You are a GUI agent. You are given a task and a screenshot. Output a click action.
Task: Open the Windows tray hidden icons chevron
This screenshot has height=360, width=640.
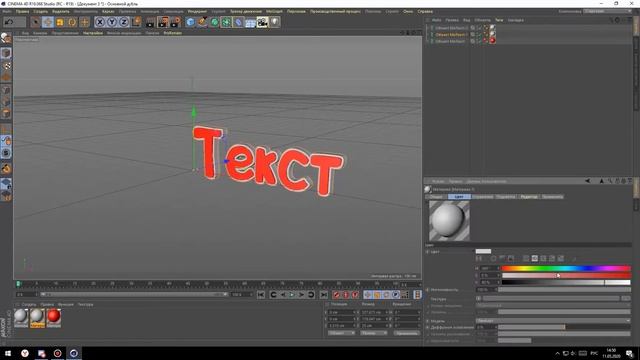point(557,353)
